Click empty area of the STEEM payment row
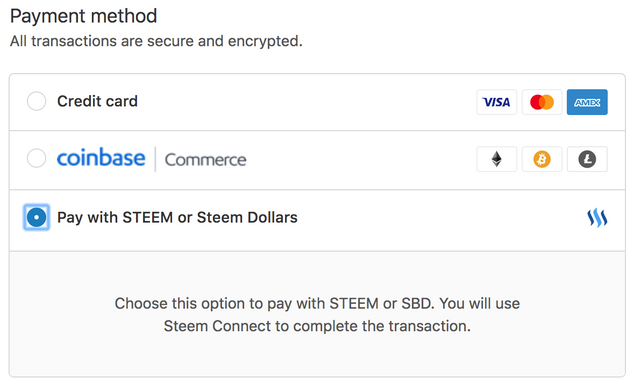 [441, 218]
